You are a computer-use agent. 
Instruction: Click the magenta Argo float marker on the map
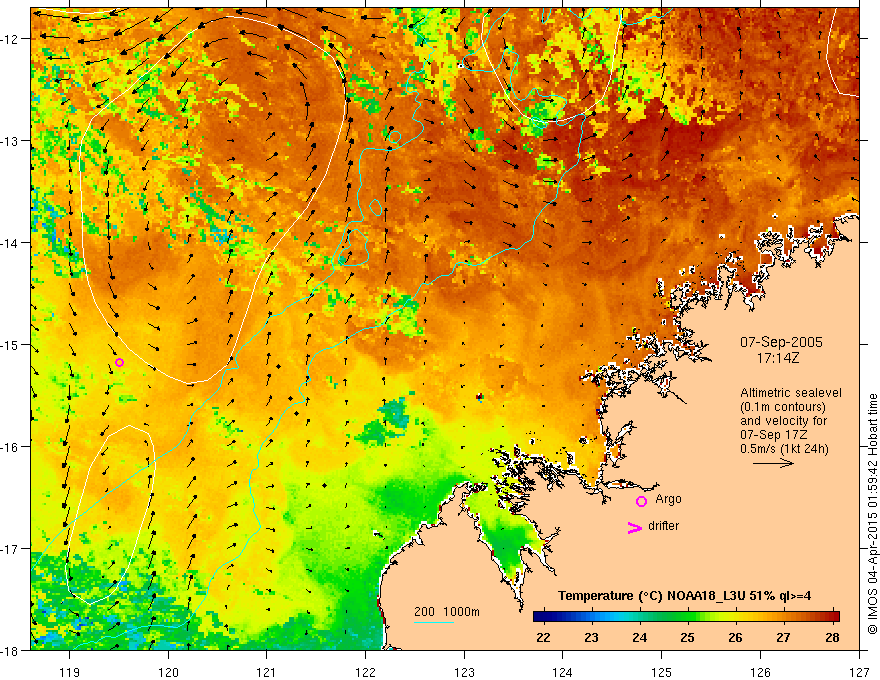point(120,362)
